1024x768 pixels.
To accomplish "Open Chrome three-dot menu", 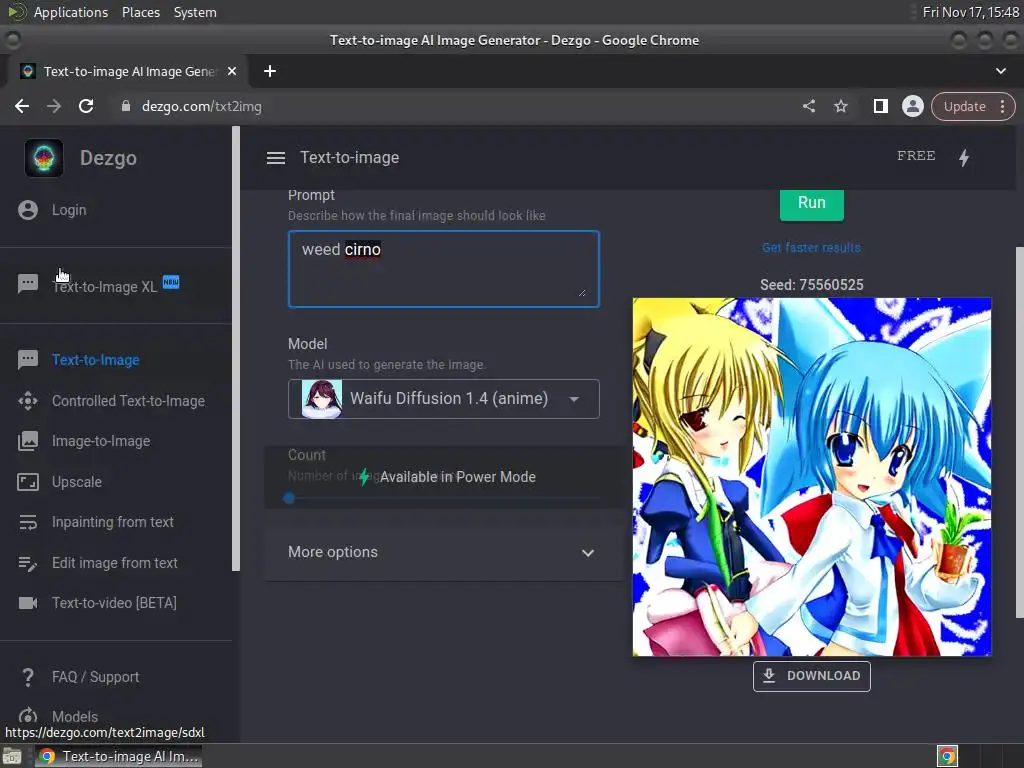I will (x=1002, y=106).
